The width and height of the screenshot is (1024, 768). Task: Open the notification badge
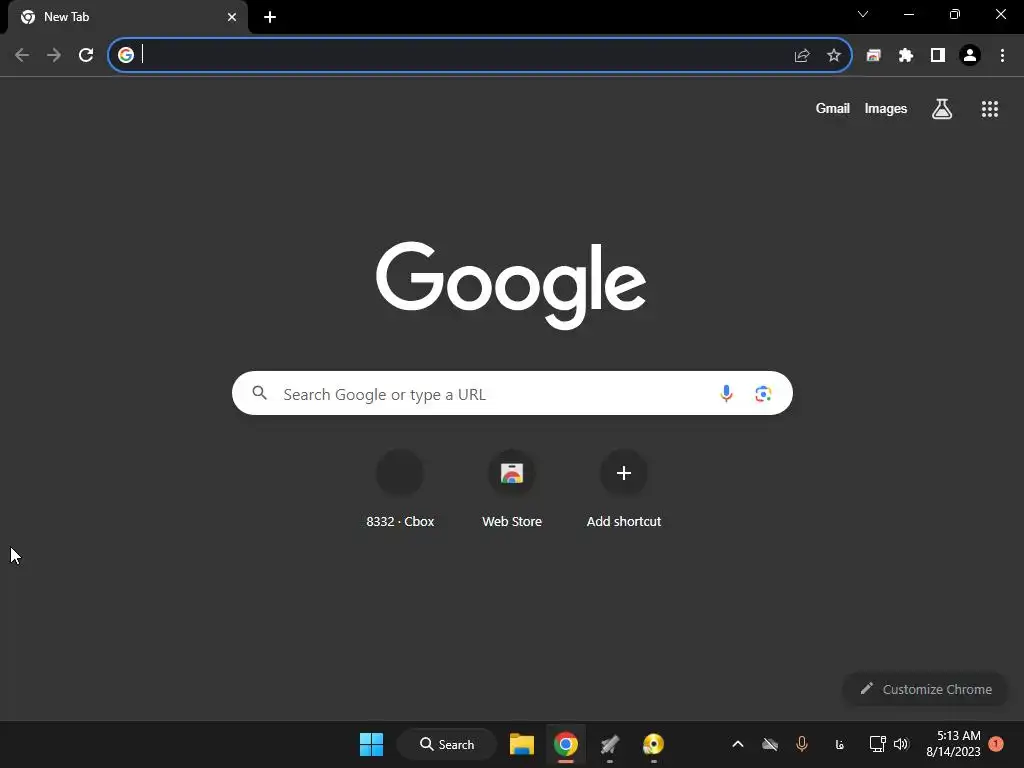(996, 744)
